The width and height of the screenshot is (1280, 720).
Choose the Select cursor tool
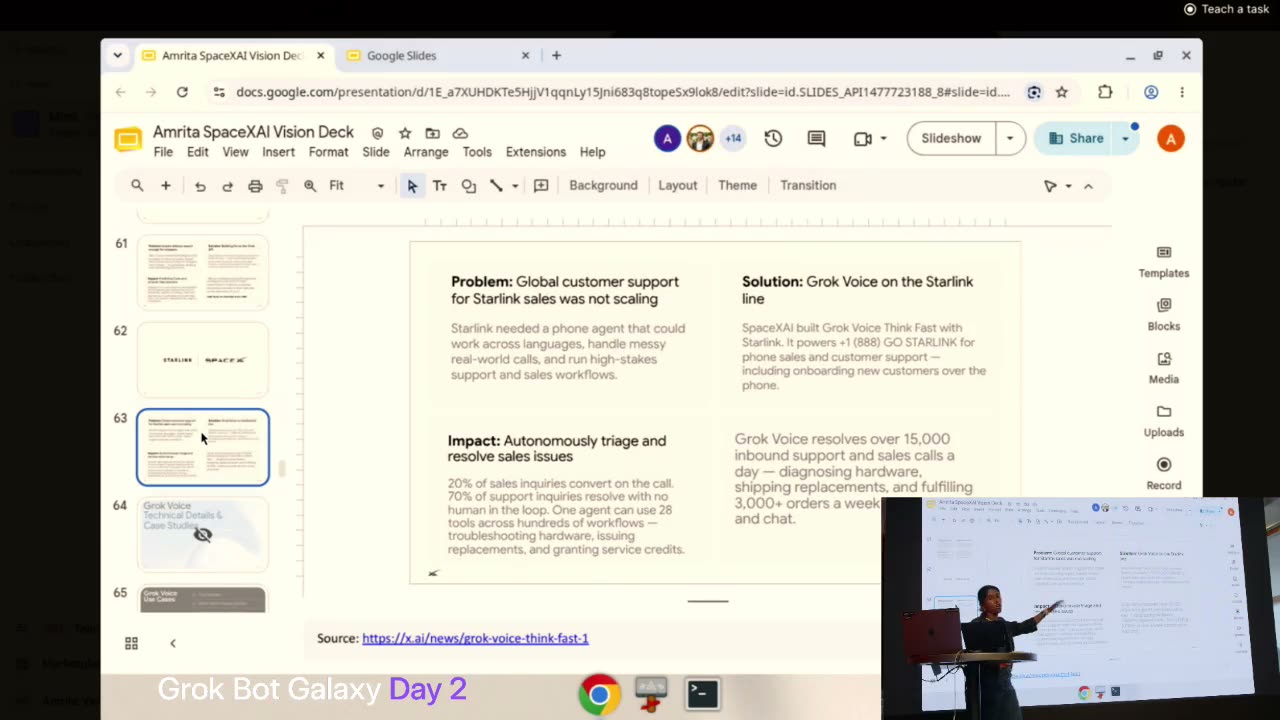pos(412,186)
